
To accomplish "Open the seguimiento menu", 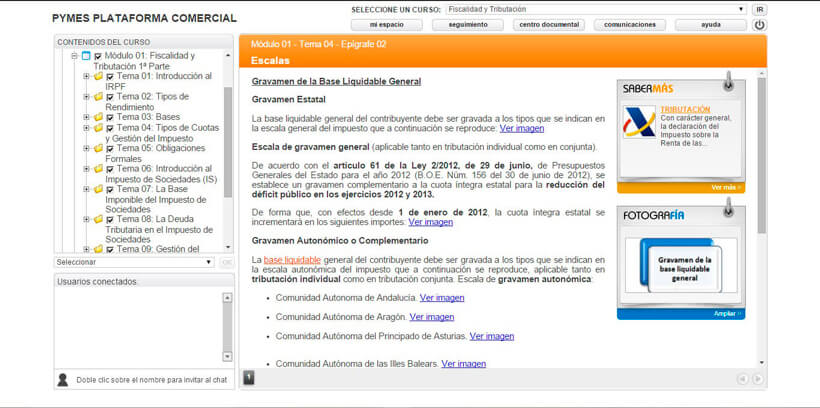I will pyautogui.click(x=468, y=25).
